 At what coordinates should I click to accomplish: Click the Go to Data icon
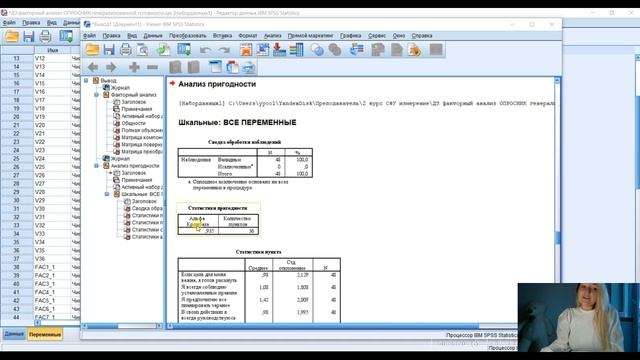pyautogui.click(x=246, y=50)
